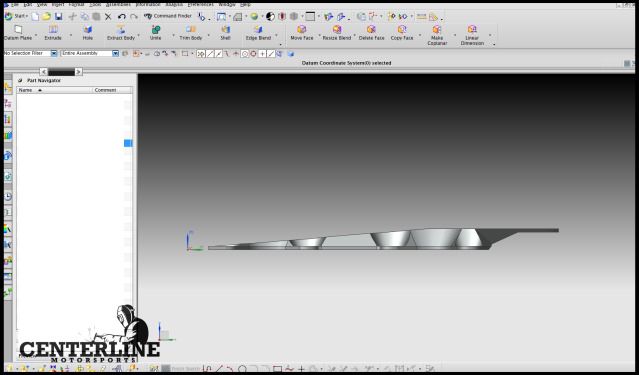This screenshot has width=639, height=375.
Task: Toggle the midpoint snap option
Action: coord(219,54)
